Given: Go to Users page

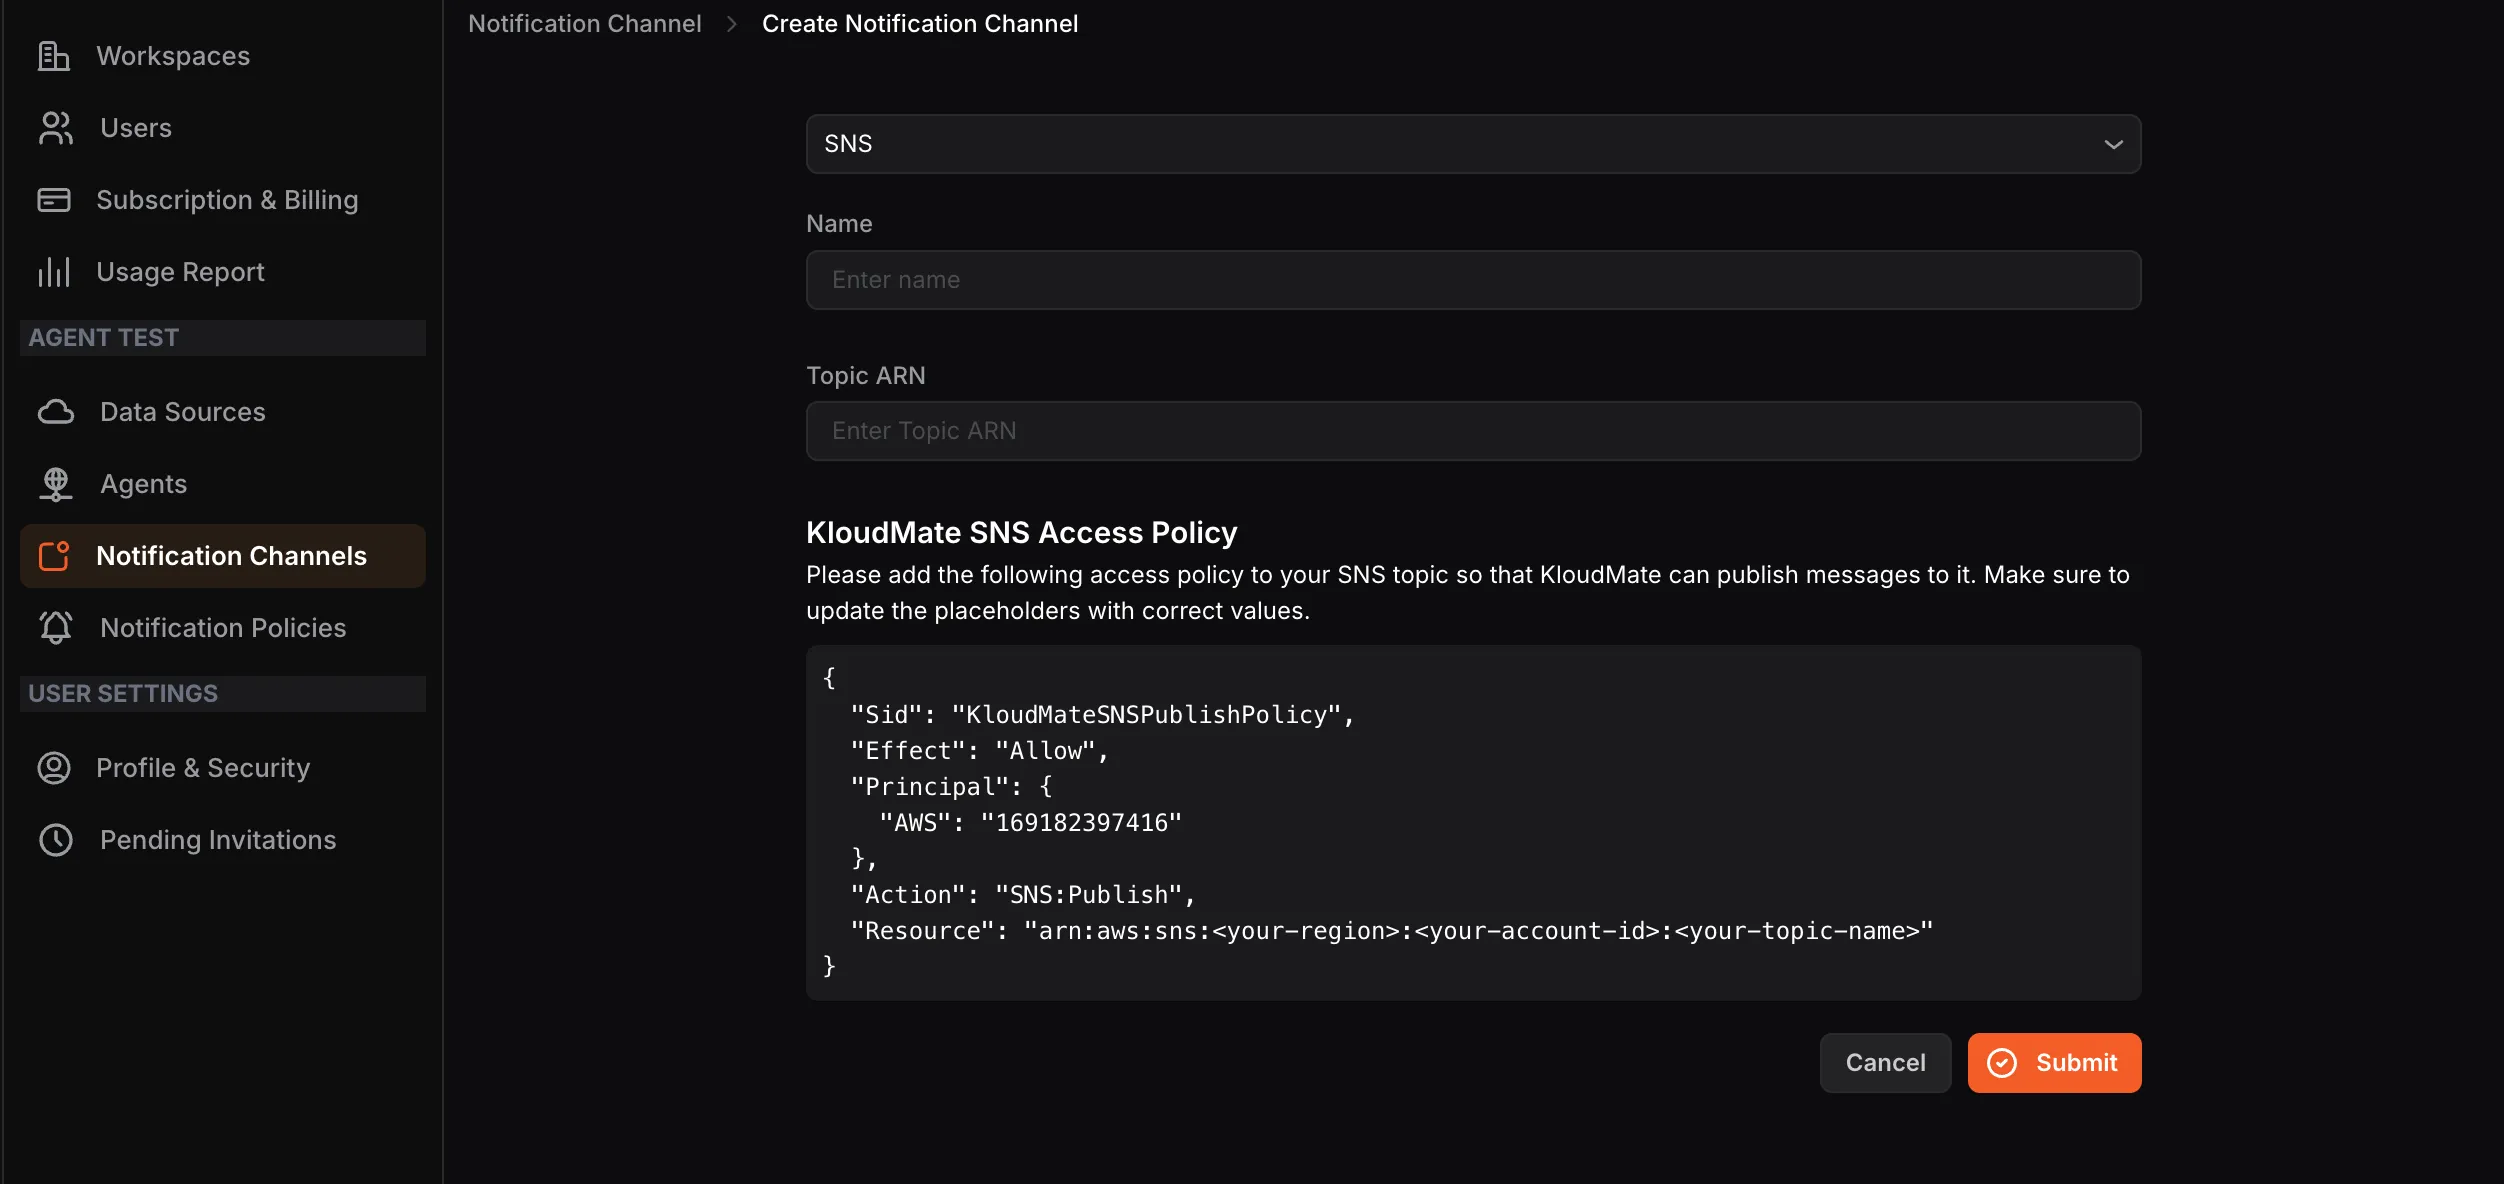Looking at the screenshot, I should coord(223,128).
